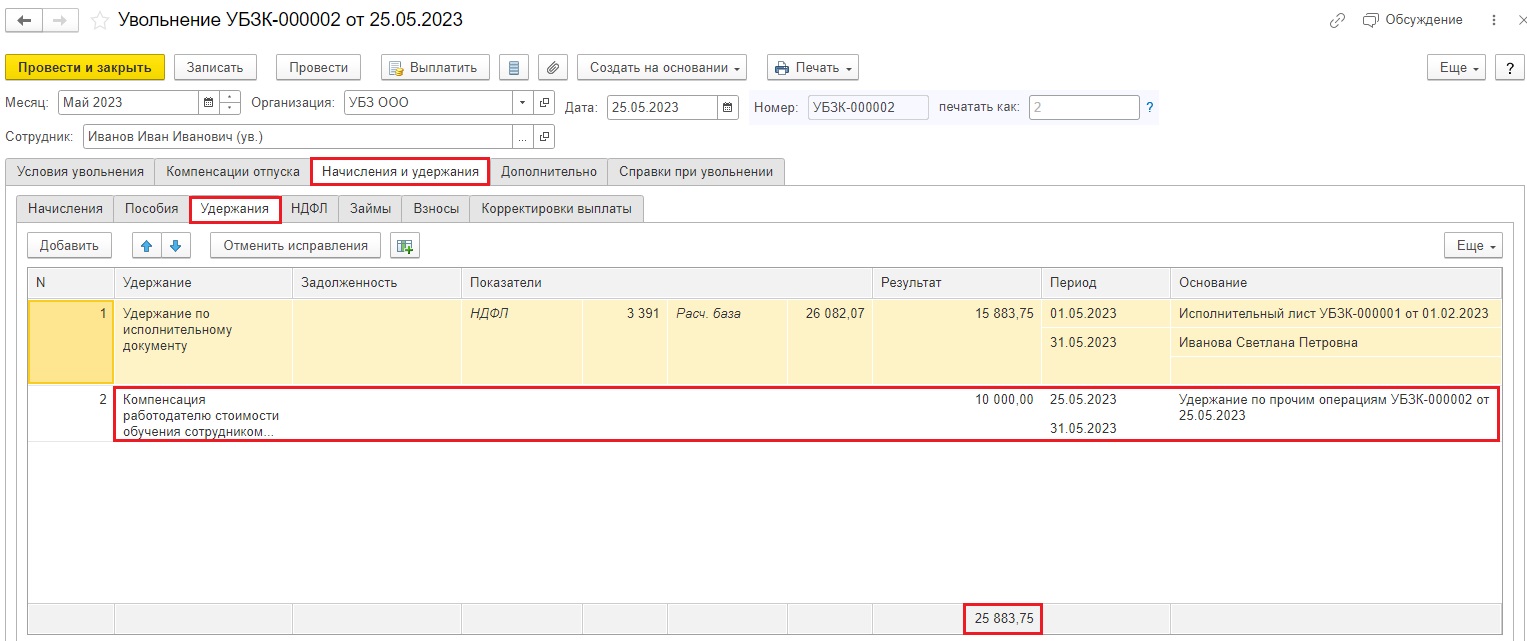Viewport: 1527px width, 641px height.
Task: Open the Удержания sub-tab
Action: coord(235,208)
